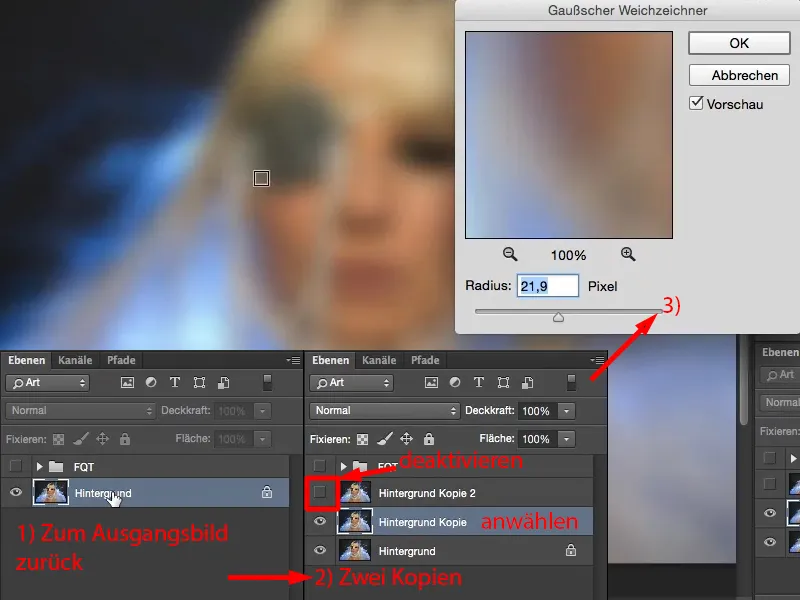
Task: Lock image pixels brush icon in middle panel
Action: click(x=385, y=439)
